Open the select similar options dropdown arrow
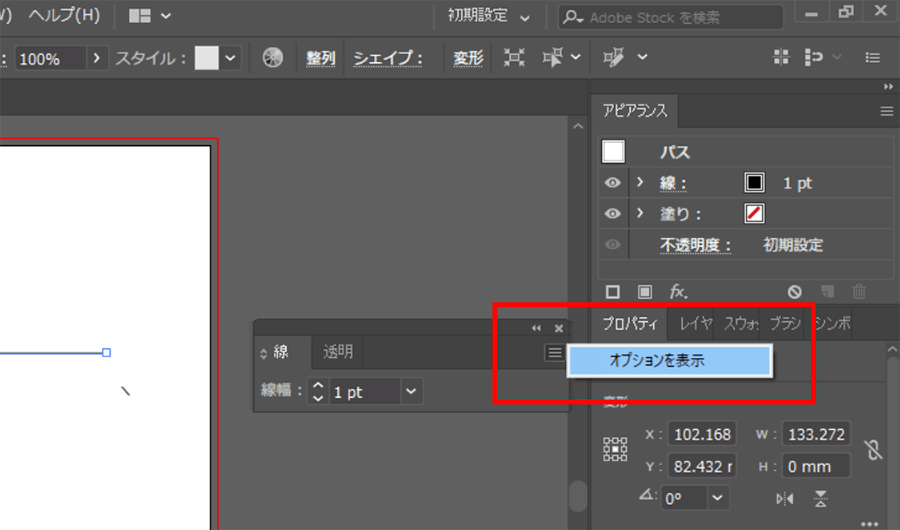Image resolution: width=900 pixels, height=530 pixels. pyautogui.click(x=576, y=57)
